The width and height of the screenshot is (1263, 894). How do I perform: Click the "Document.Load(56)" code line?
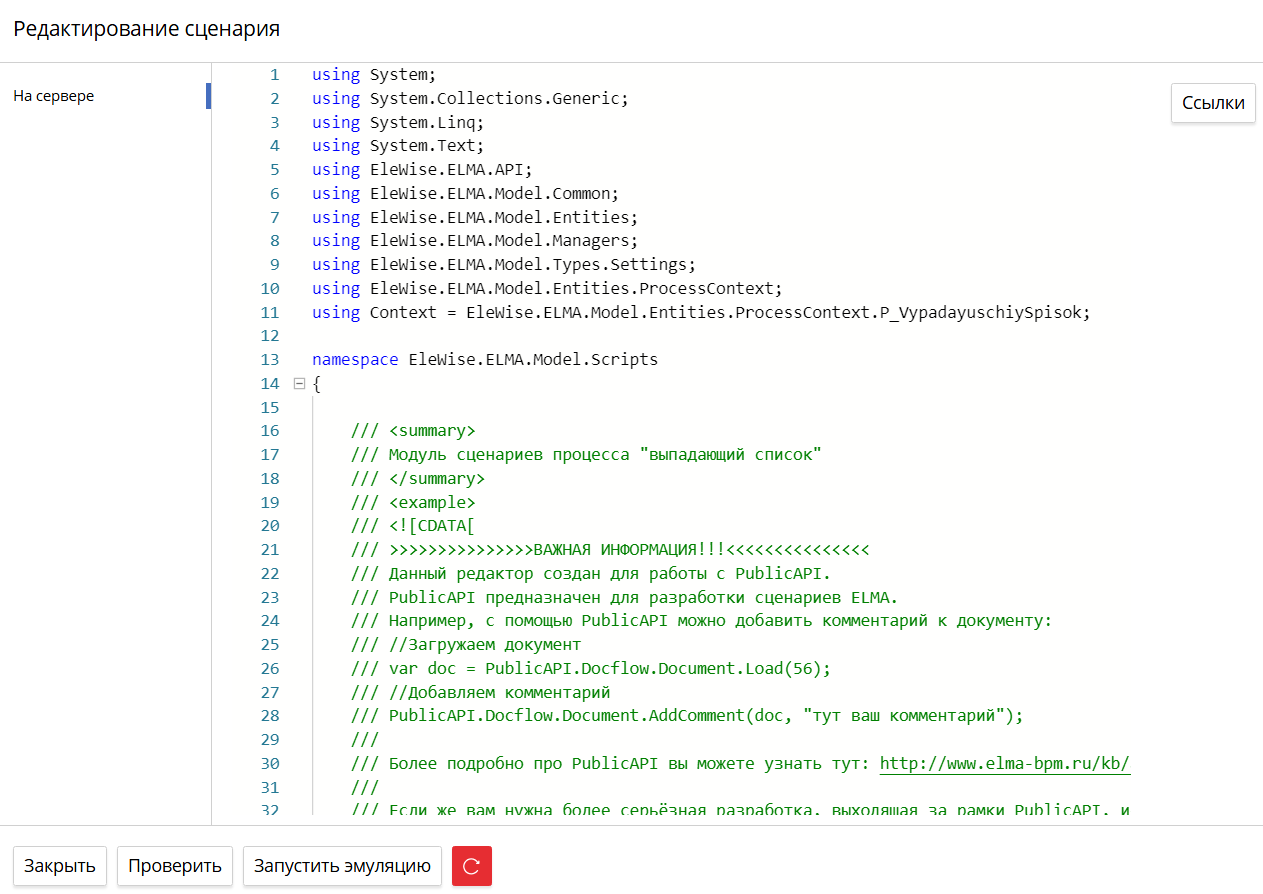(591, 668)
